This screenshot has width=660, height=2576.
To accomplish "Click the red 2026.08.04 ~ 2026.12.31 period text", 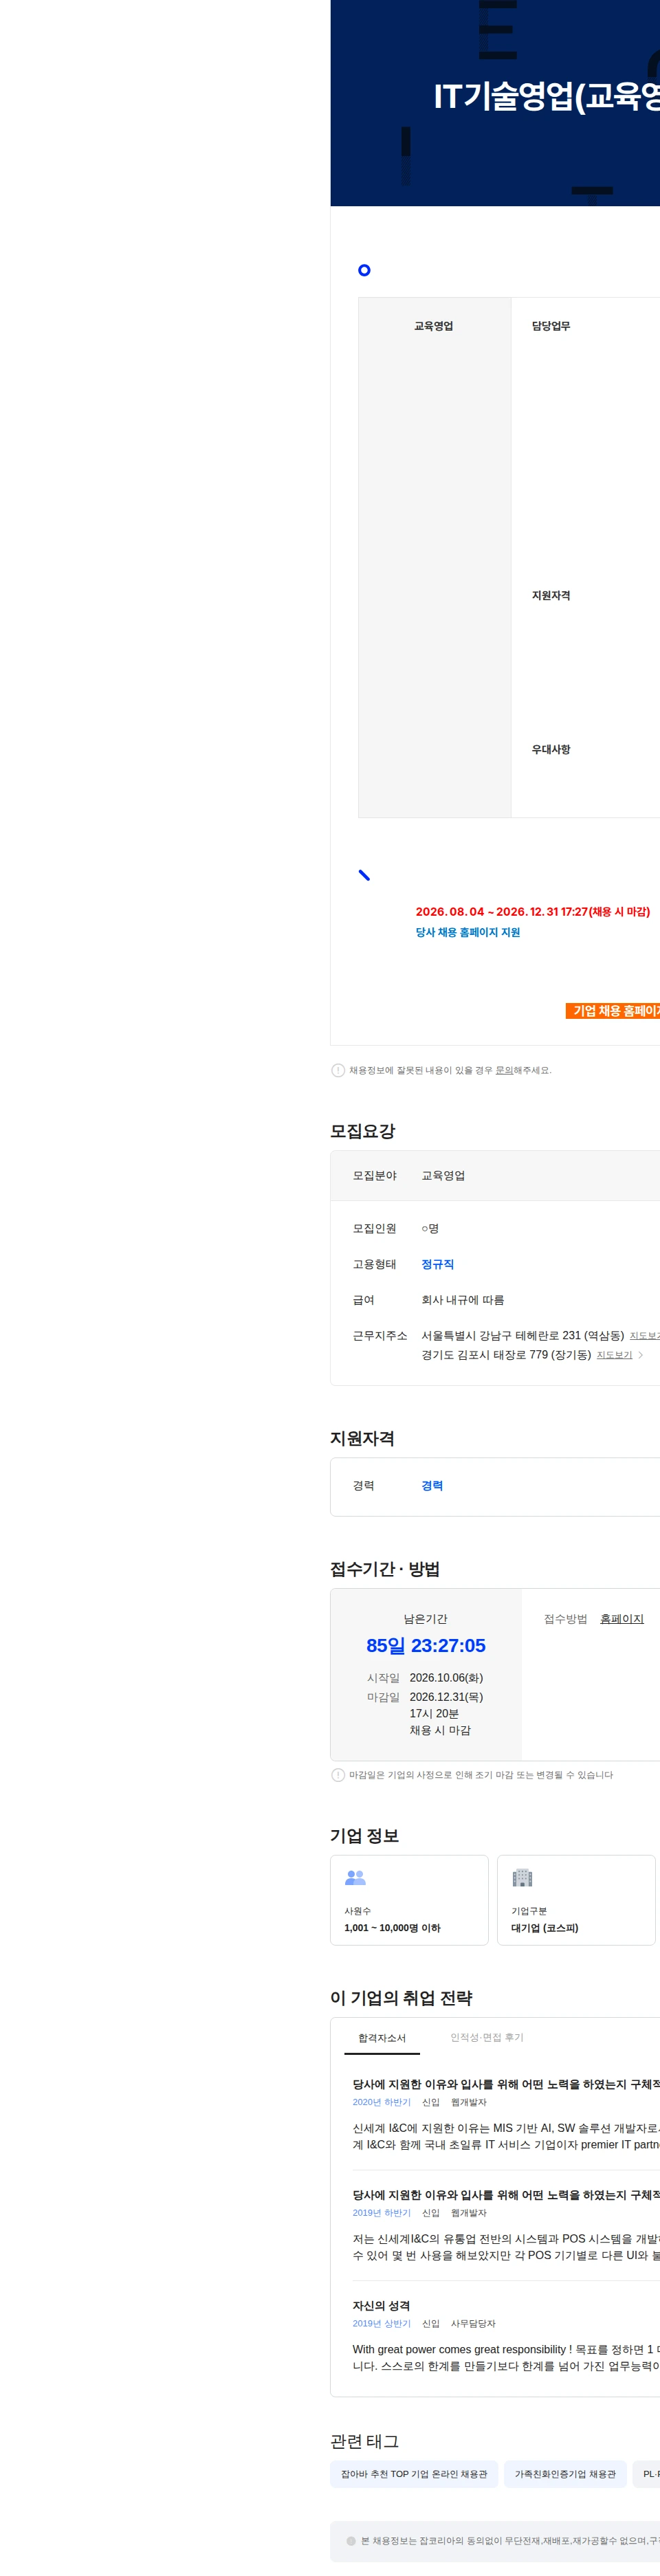I will 533,912.
